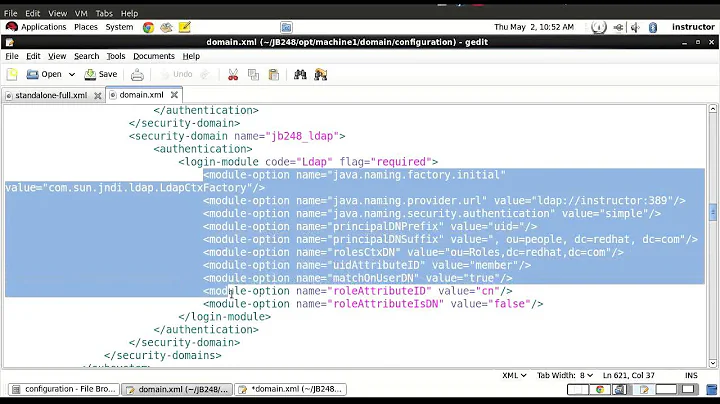Click the yellow notes launcher icon
Image resolution: width=720 pixels, height=404 pixels.
(185, 28)
